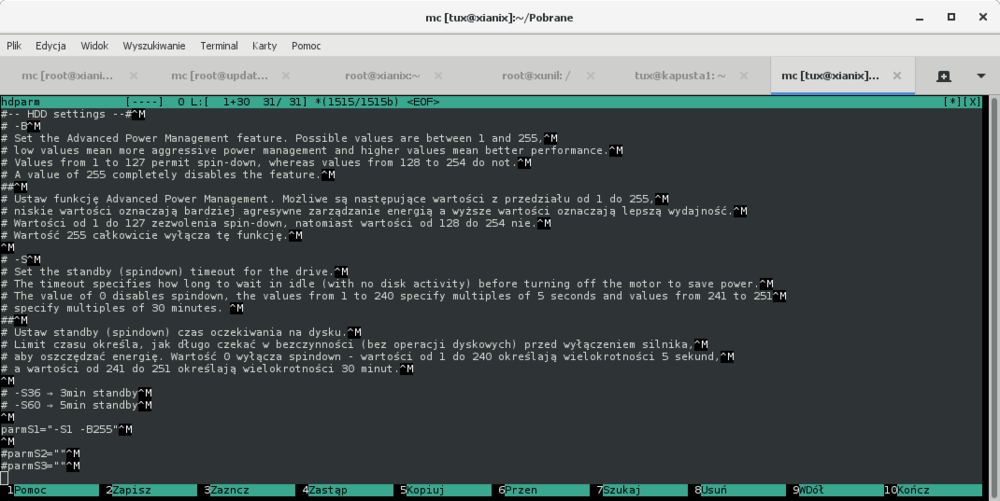Close the 'mc [tux@xianix]' tab

[897, 75]
